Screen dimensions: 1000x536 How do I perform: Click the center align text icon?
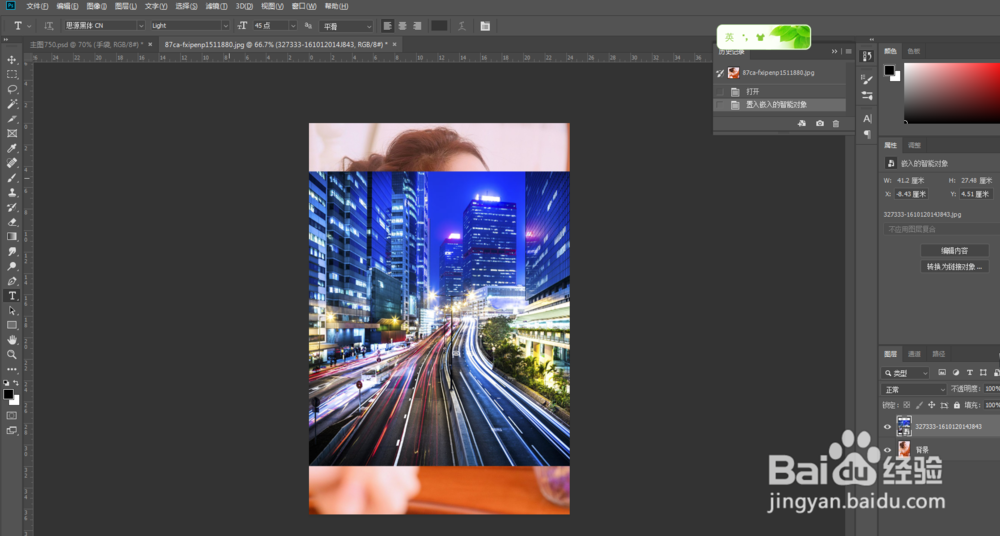click(402, 26)
